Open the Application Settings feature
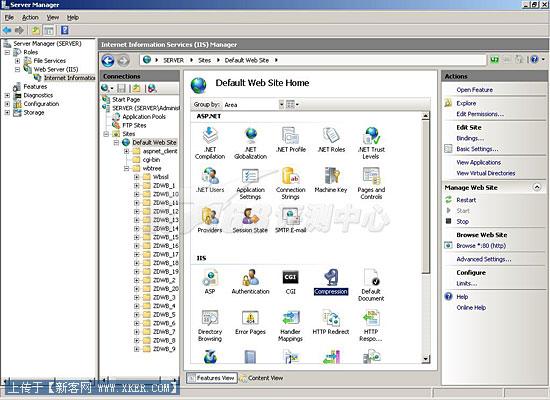 click(x=250, y=184)
